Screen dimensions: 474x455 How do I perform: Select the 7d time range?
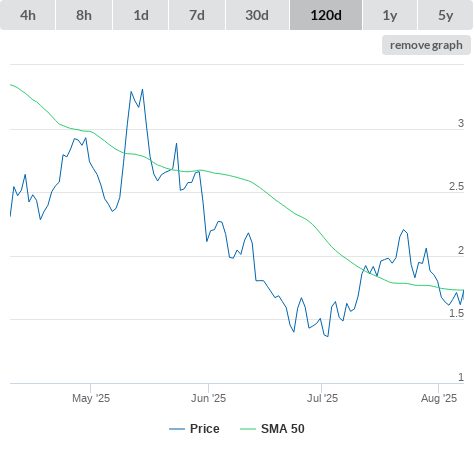197,15
